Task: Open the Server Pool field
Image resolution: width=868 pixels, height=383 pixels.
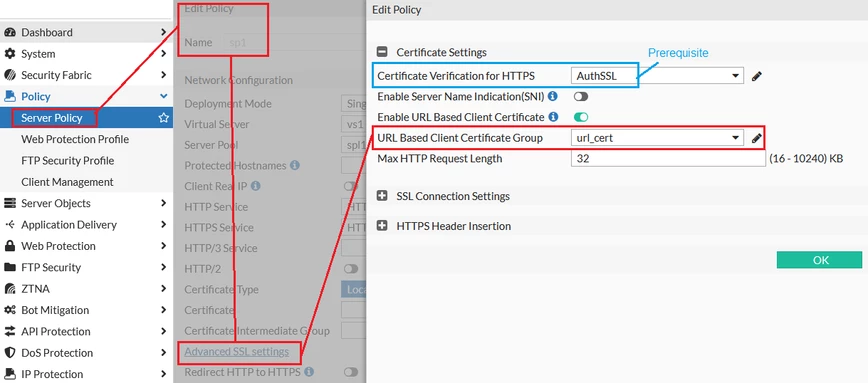Action: [353, 145]
